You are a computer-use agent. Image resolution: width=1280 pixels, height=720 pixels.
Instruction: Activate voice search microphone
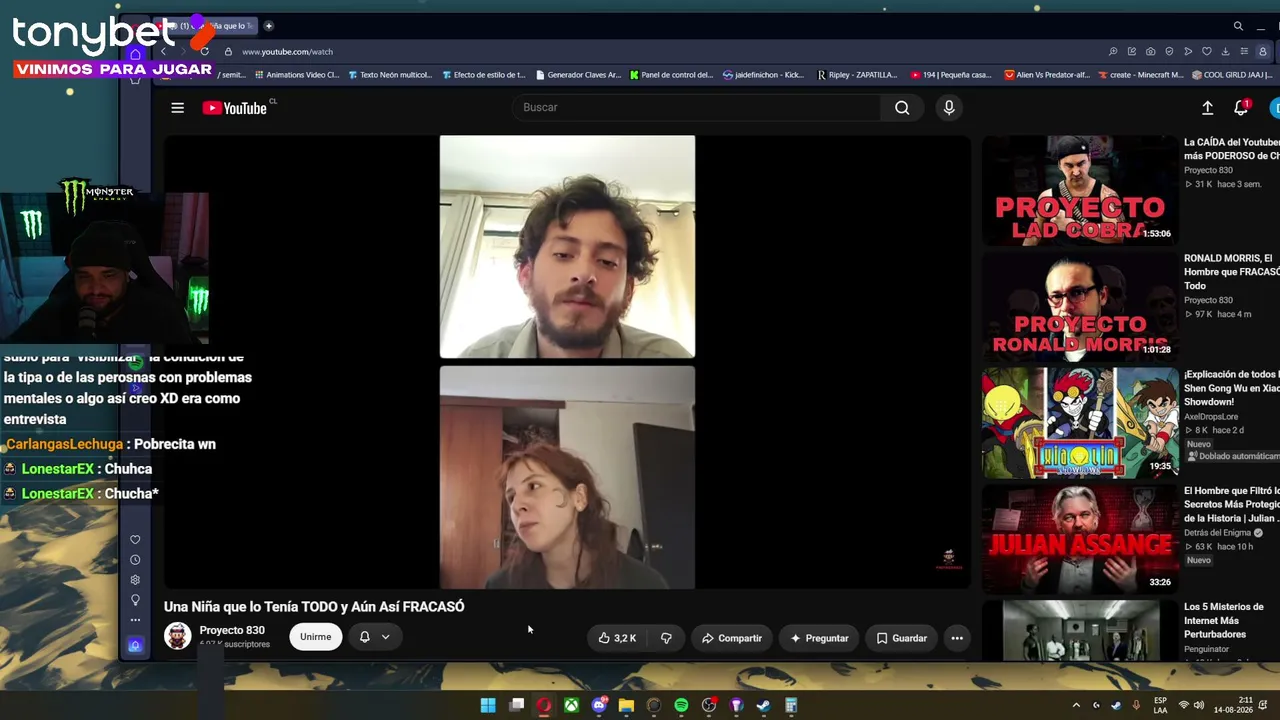point(949,107)
